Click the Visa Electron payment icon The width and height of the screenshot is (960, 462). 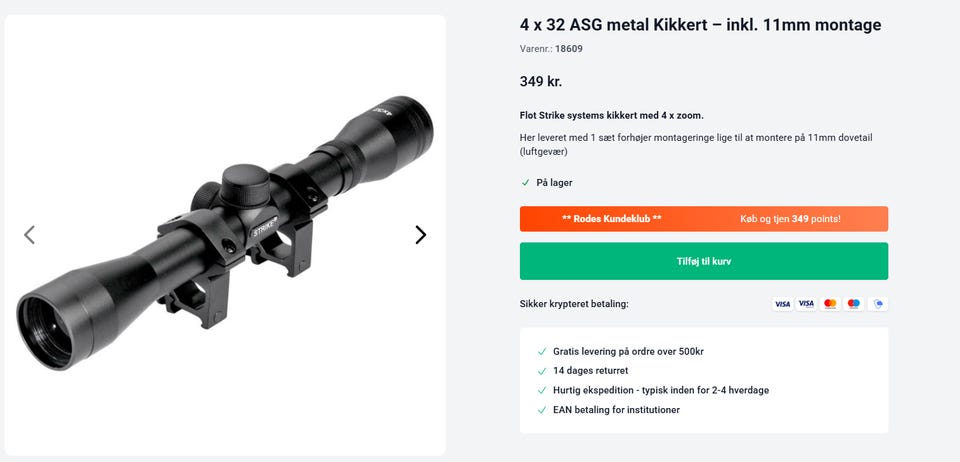[x=806, y=304]
